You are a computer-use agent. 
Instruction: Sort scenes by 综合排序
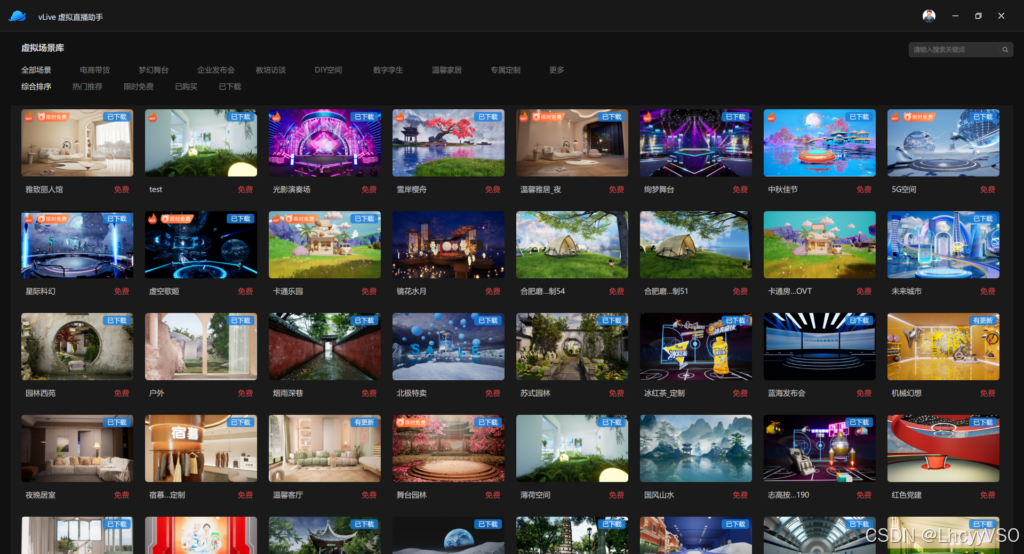coord(36,86)
